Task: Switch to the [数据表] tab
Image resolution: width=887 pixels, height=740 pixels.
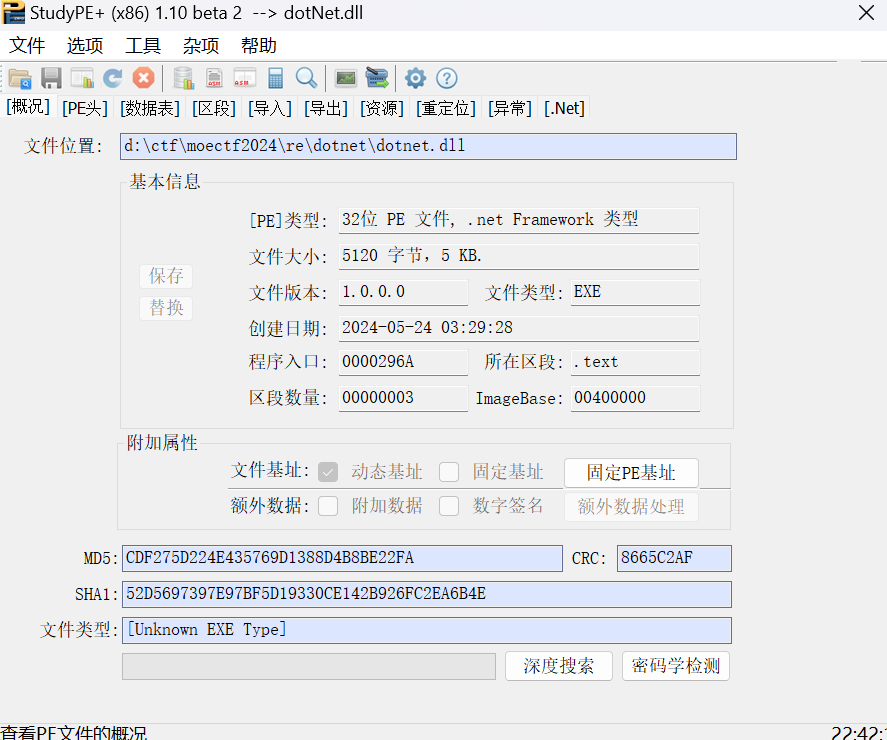Action: [x=150, y=107]
